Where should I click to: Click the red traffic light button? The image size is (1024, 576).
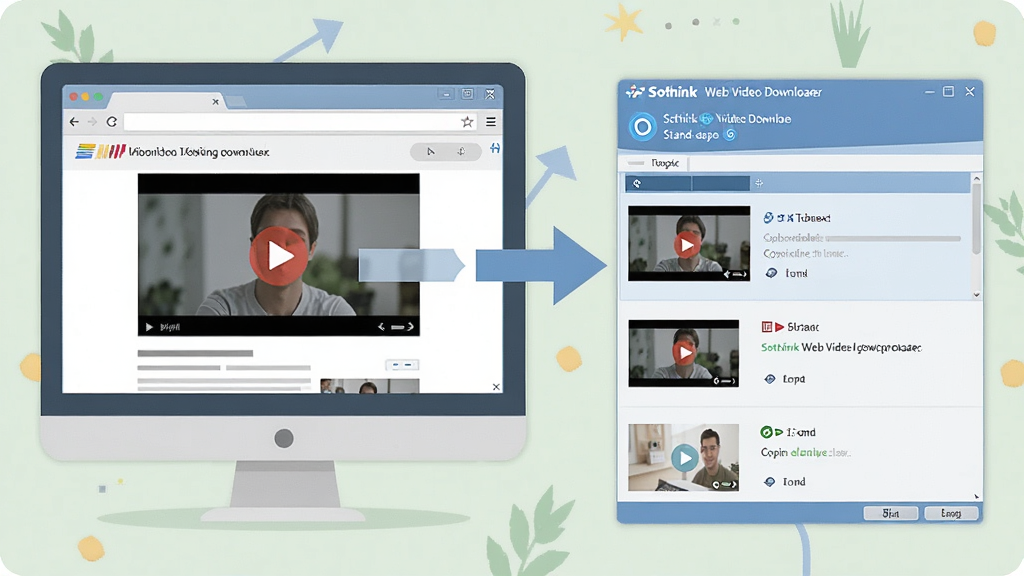pyautogui.click(x=74, y=97)
